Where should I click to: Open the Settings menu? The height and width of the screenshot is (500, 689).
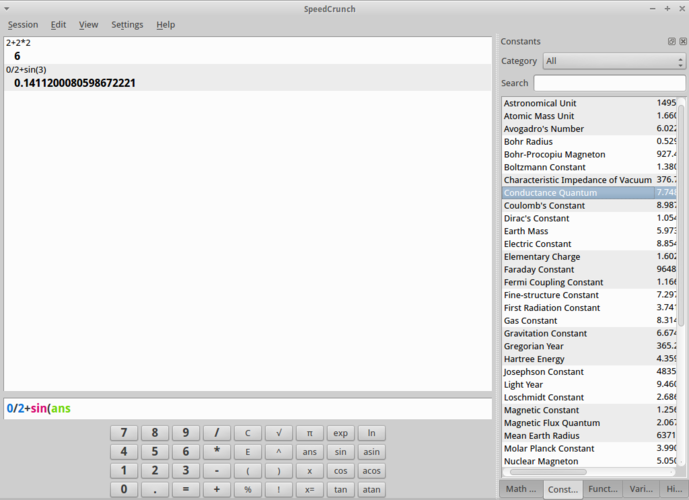(127, 25)
